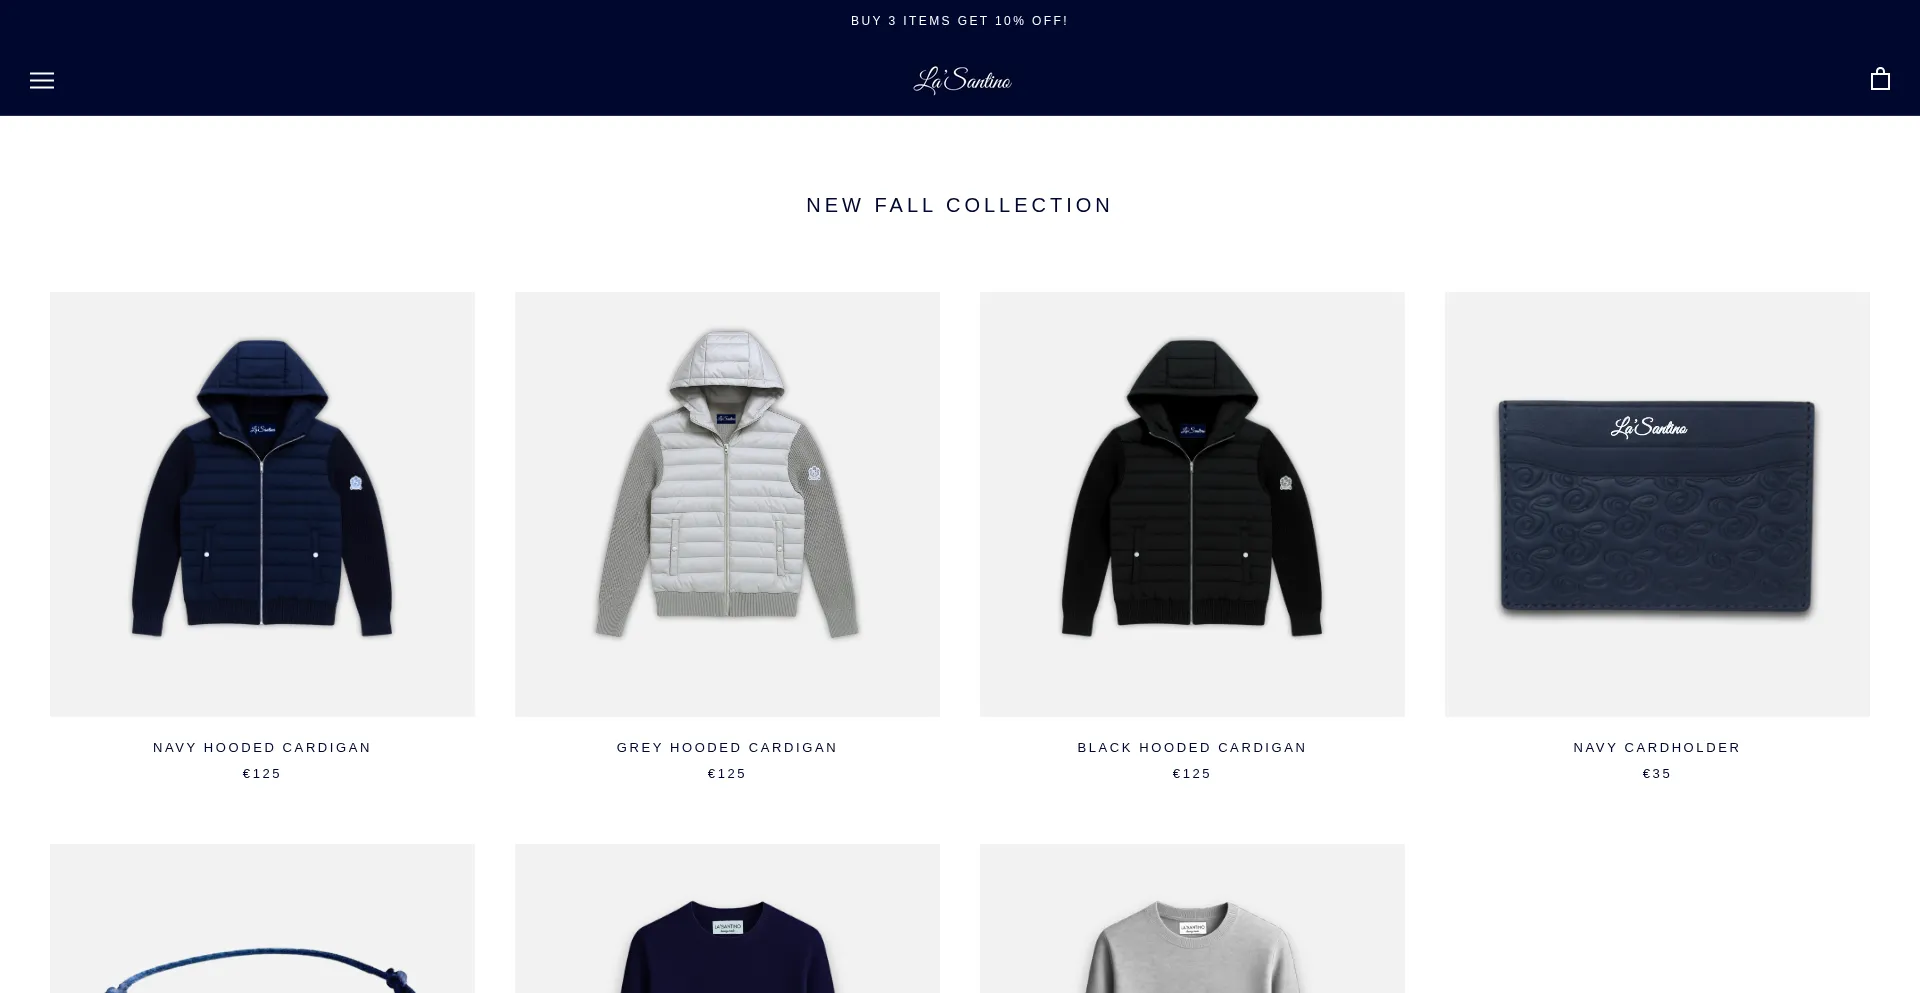Open the hamburger navigation menu
This screenshot has height=993, width=1920.
pos(42,80)
